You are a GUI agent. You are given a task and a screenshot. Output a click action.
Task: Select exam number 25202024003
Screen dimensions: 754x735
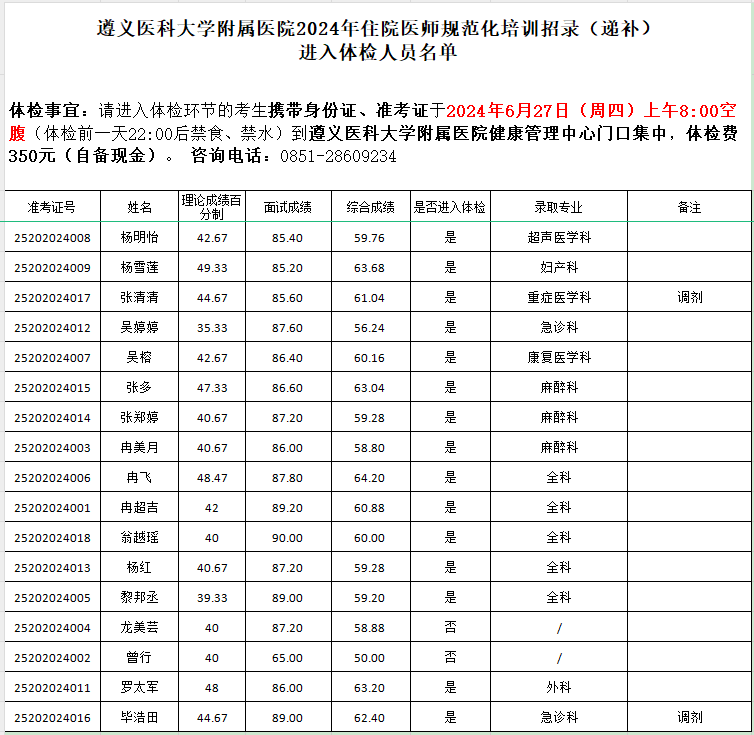(x=52, y=448)
